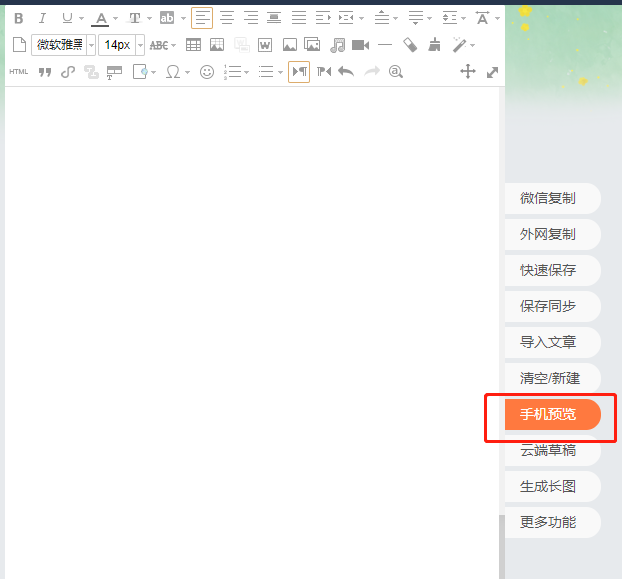Open the emoji smiley picker

[207, 72]
